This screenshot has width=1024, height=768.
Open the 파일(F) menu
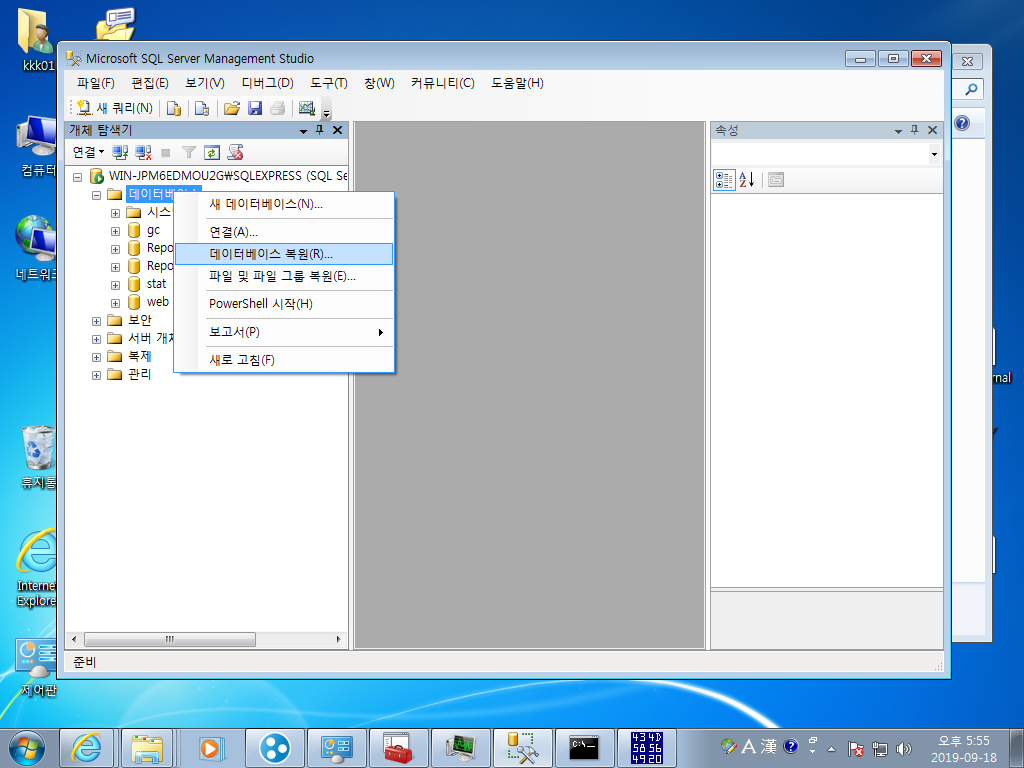(95, 83)
